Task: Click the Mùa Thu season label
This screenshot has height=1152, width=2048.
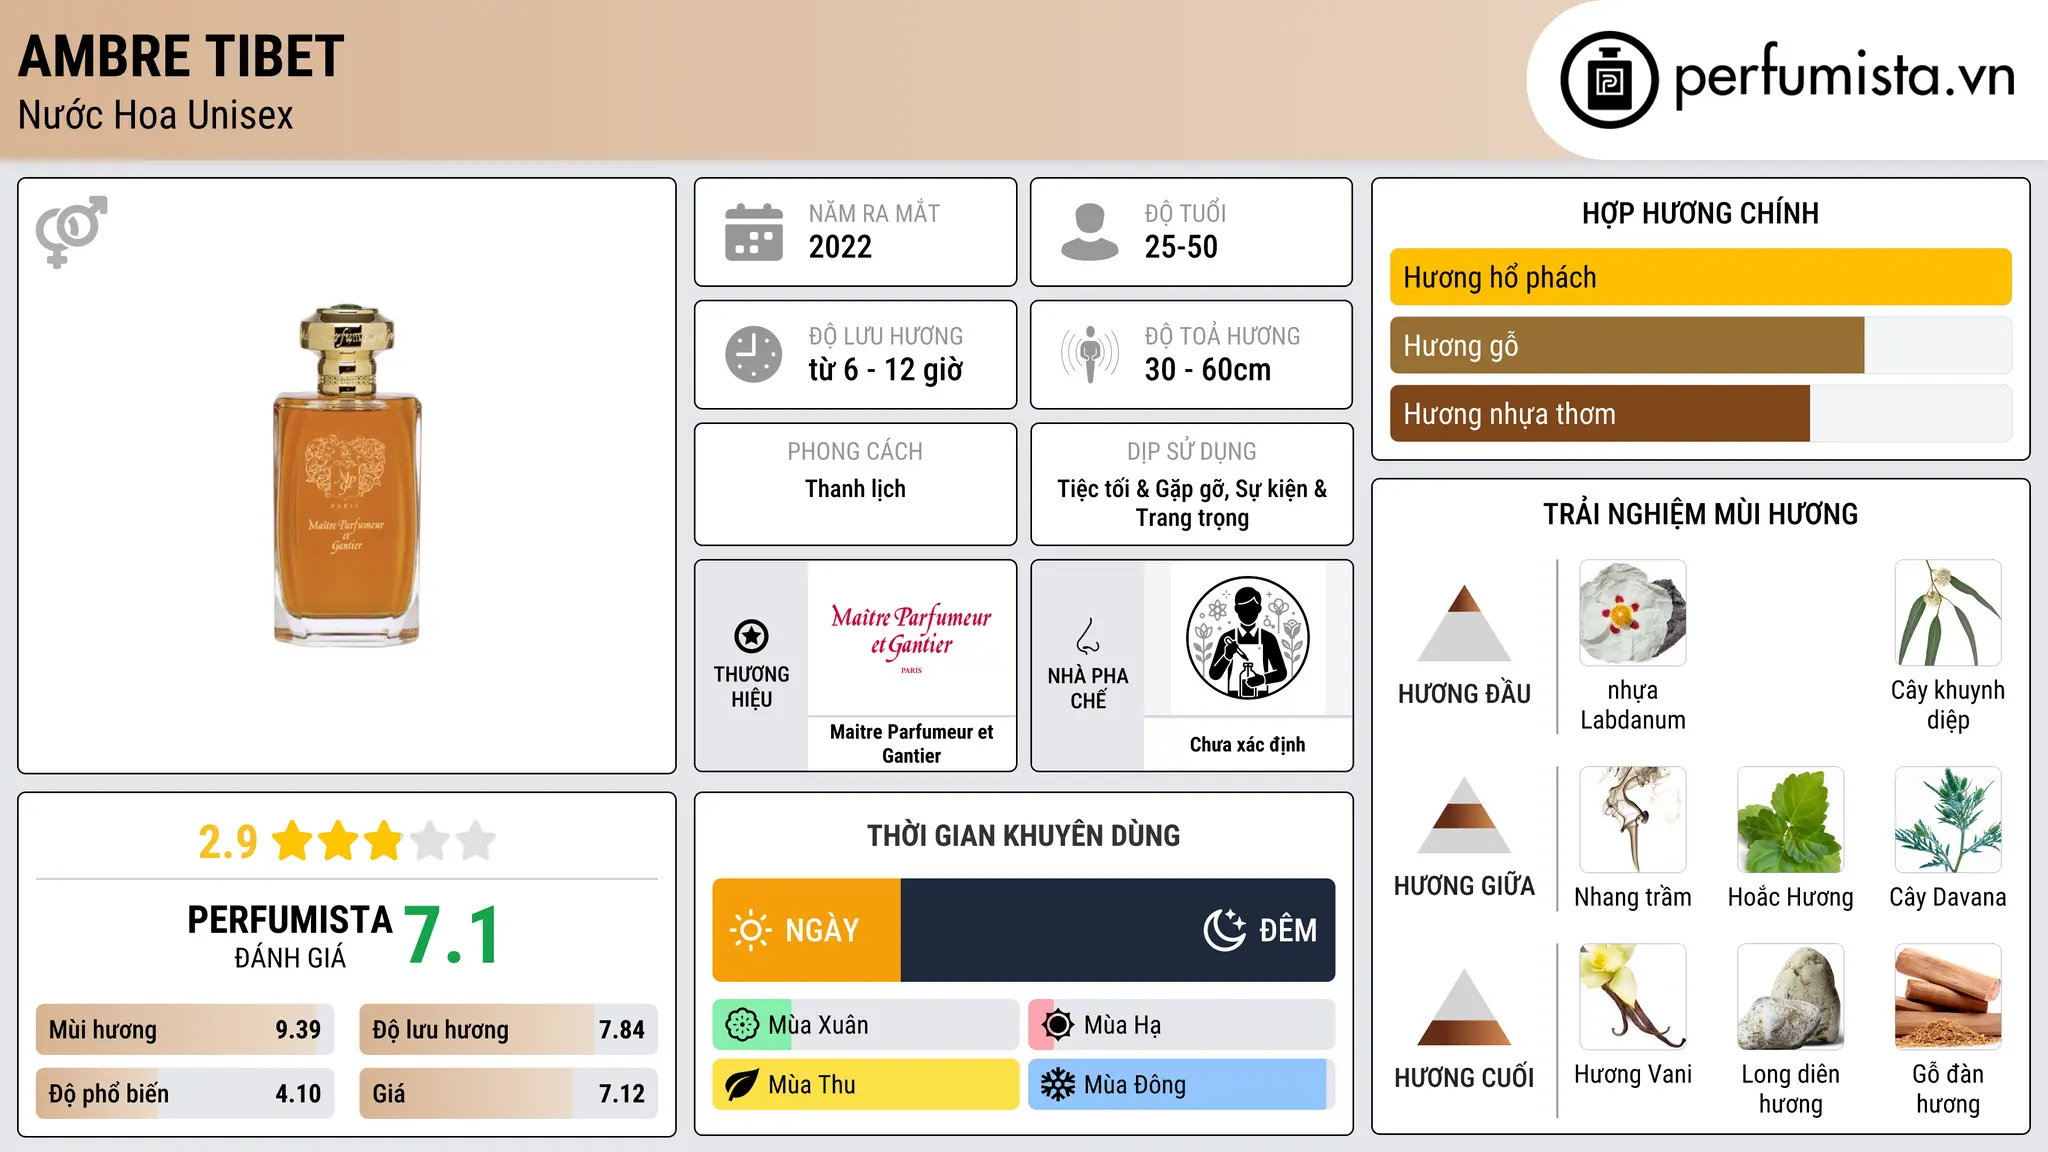Action: pos(812,1085)
